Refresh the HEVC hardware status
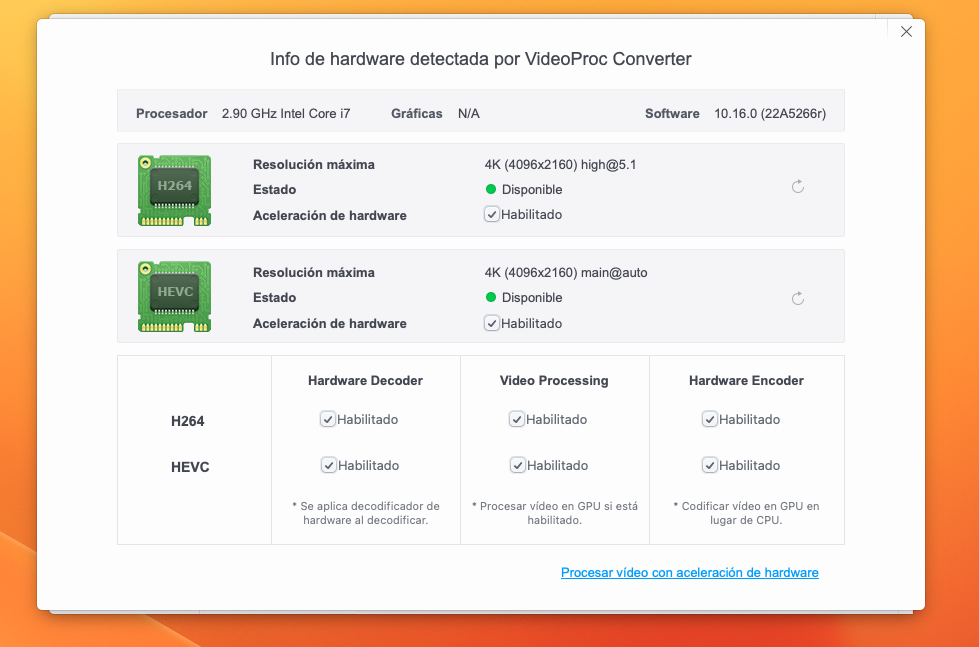 pyautogui.click(x=797, y=298)
